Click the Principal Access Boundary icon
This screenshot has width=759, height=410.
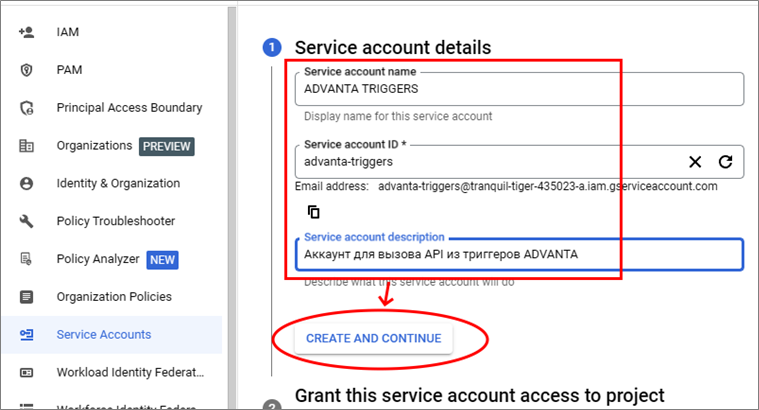click(x=27, y=108)
